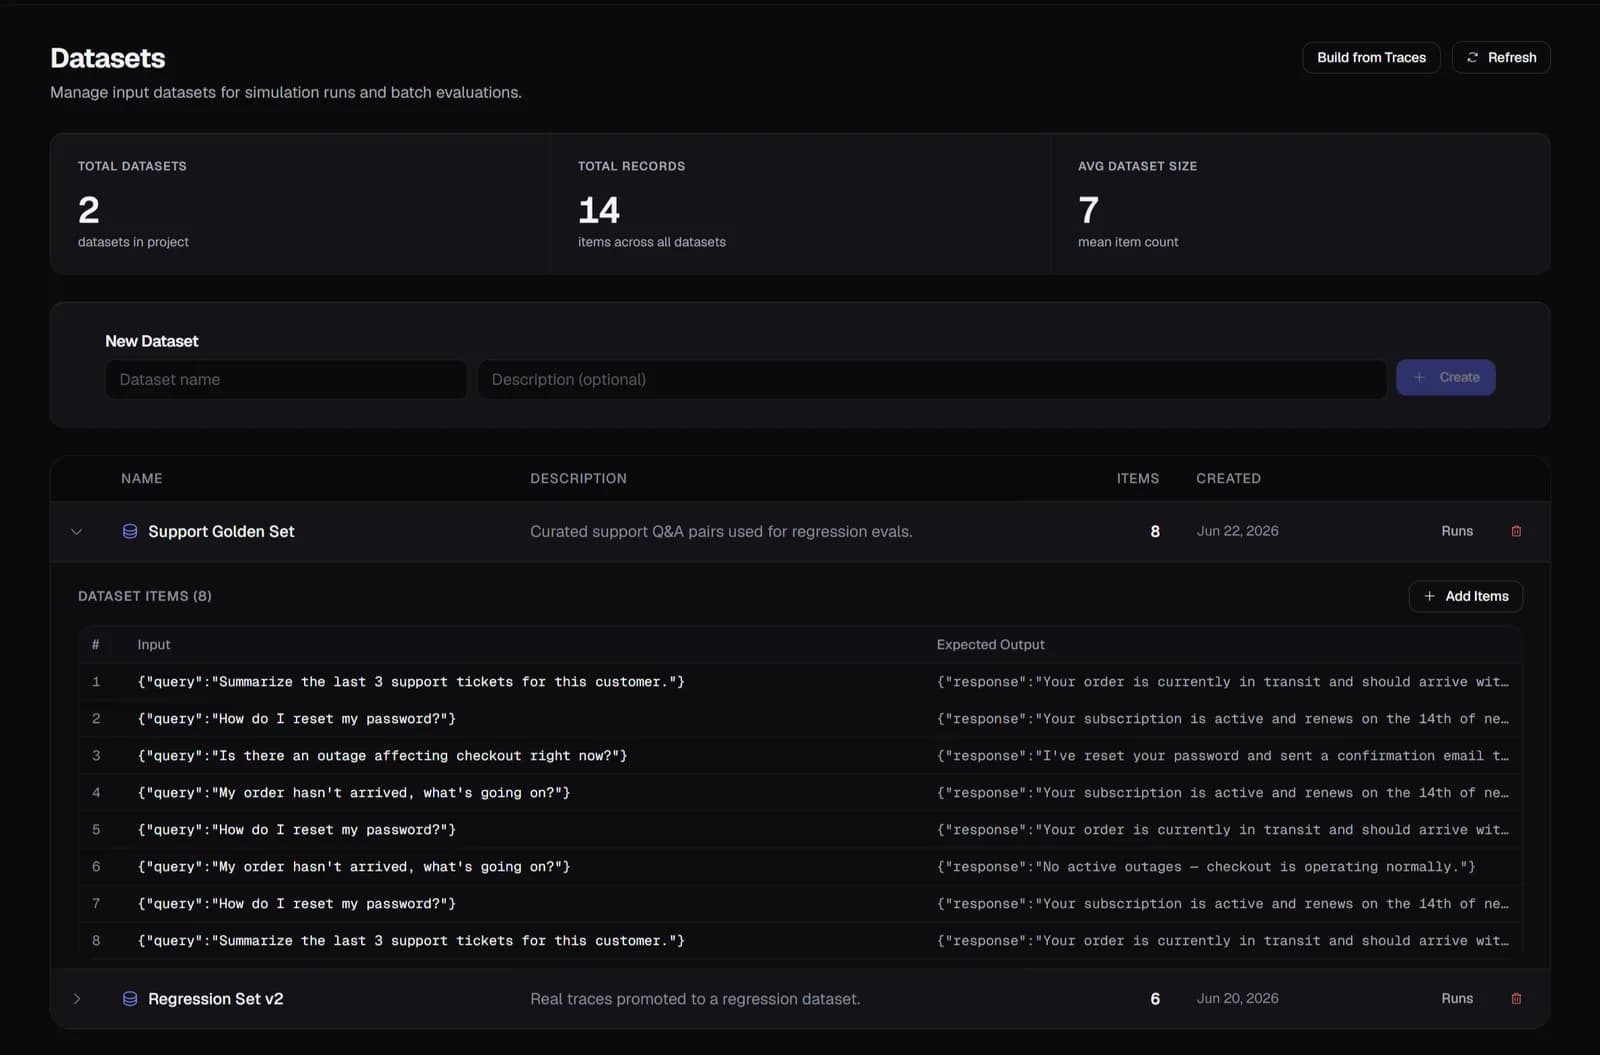Select item 6 input about order not arrived
This screenshot has height=1055, width=1600.
click(x=354, y=866)
